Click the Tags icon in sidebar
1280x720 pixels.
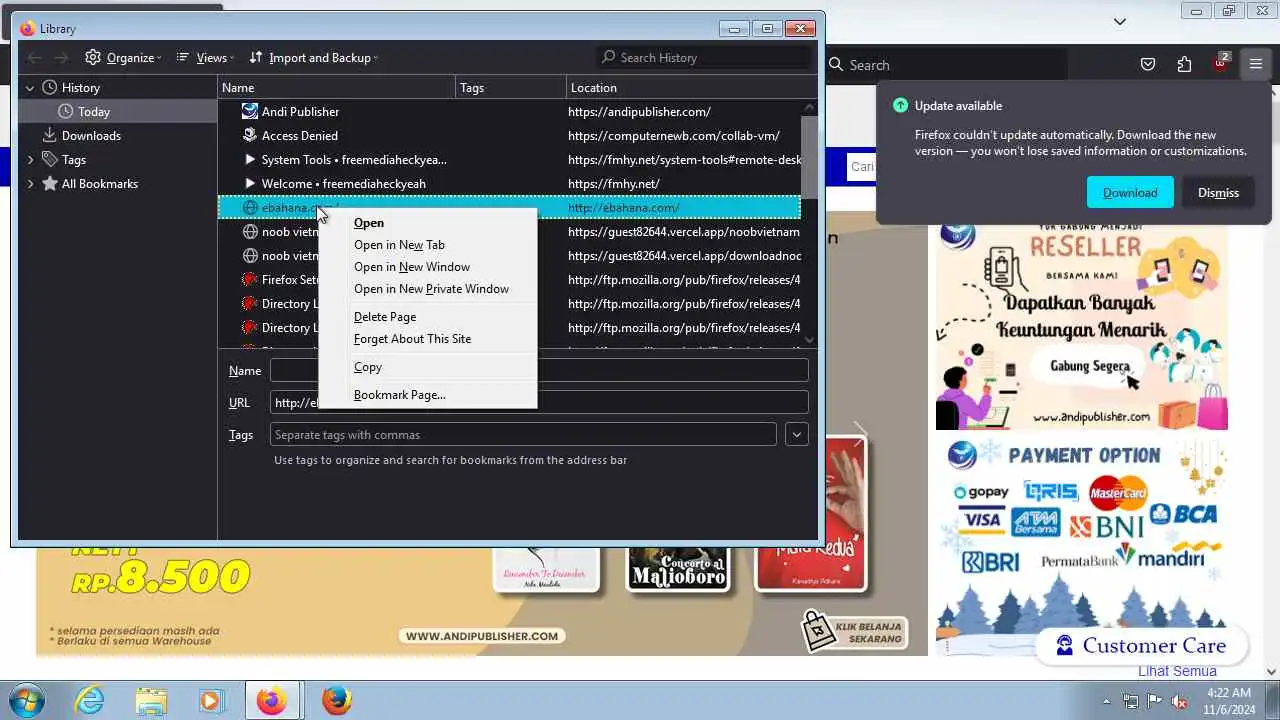click(50, 160)
